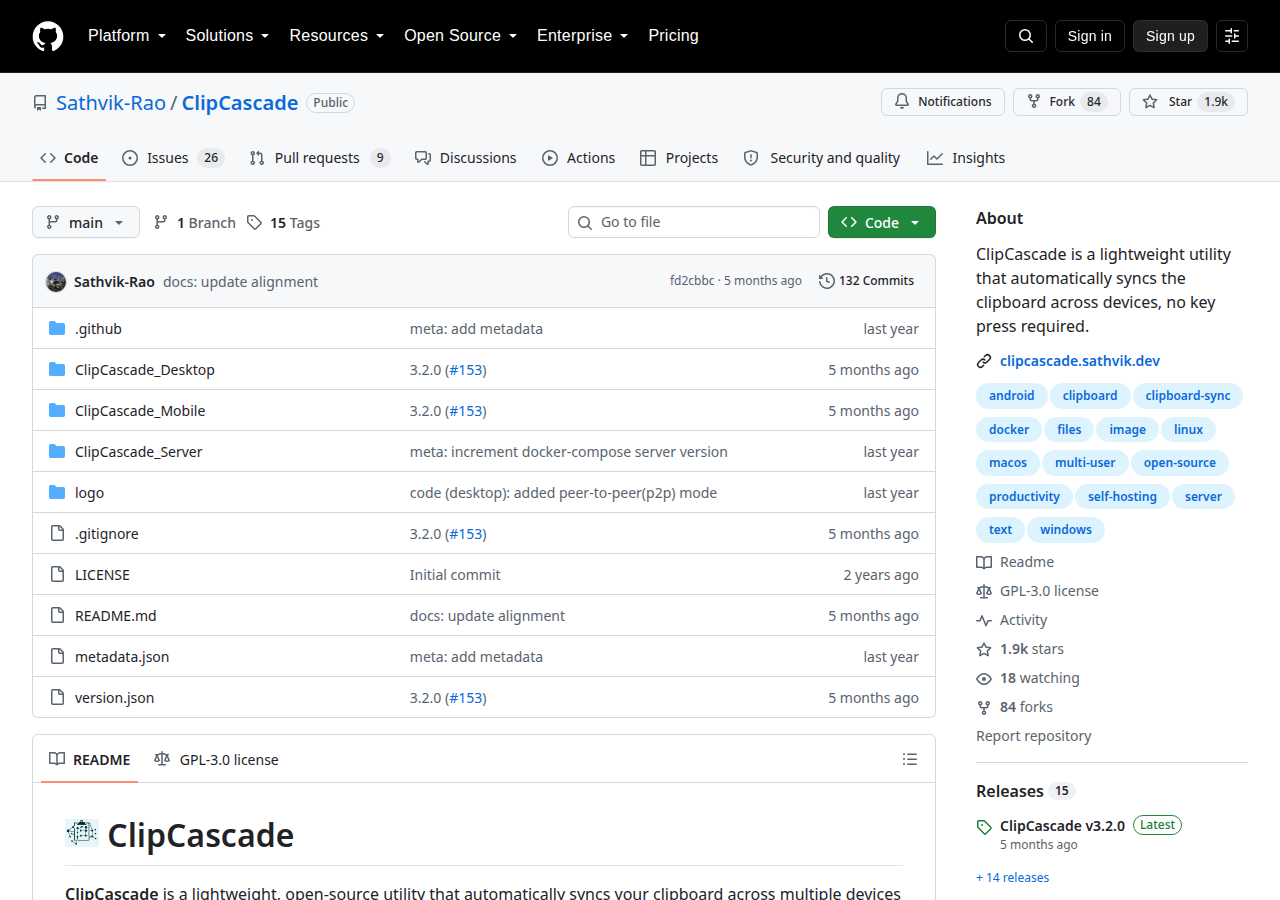Image resolution: width=1280 pixels, height=900 pixels.
Task: Select the clipboard-sync topic tag
Action: pyautogui.click(x=1188, y=396)
